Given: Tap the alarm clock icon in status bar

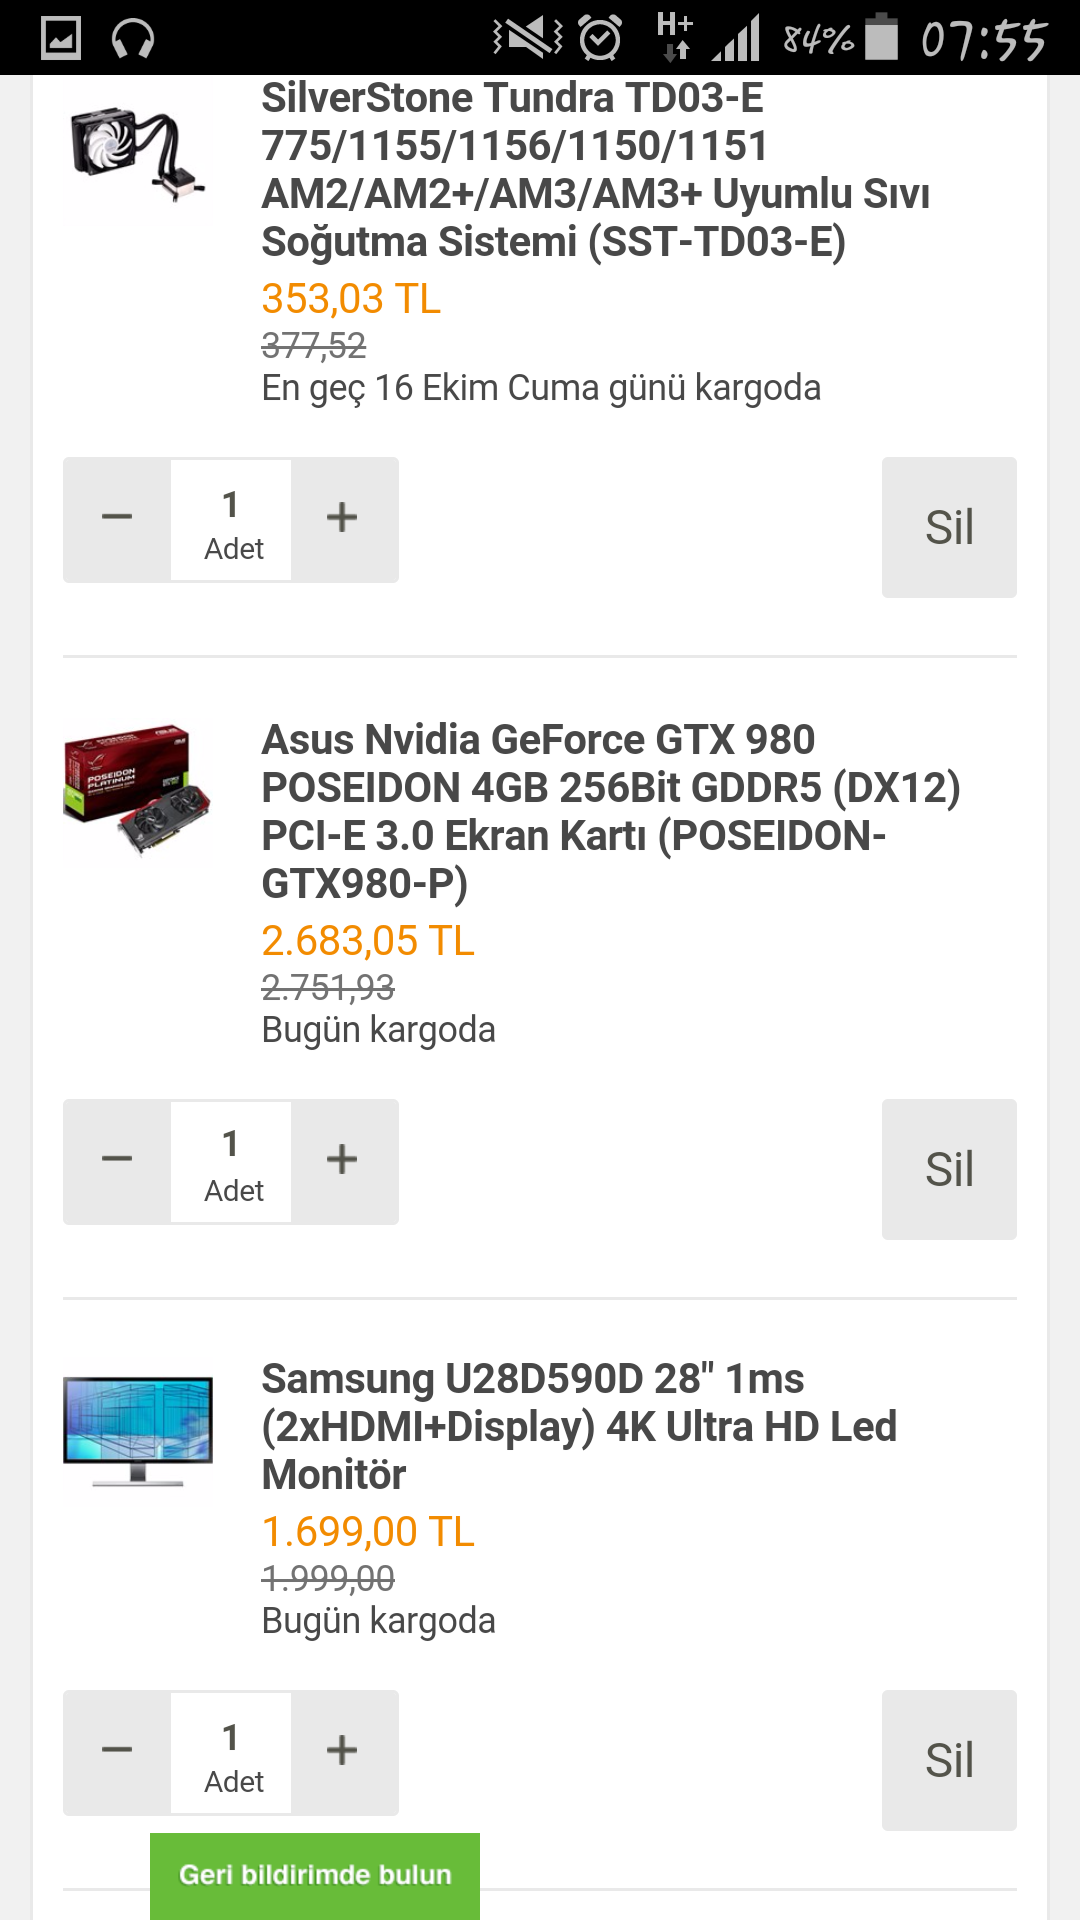Looking at the screenshot, I should tap(600, 39).
